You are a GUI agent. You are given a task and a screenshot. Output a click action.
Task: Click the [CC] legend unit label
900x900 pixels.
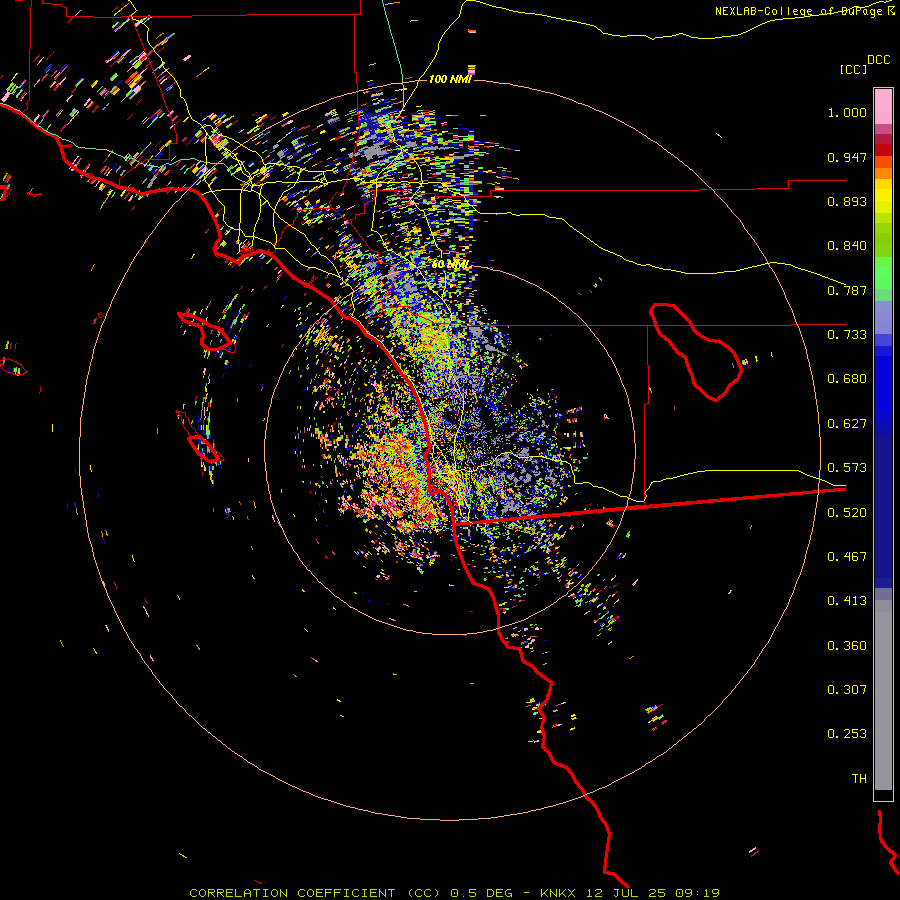tap(854, 69)
